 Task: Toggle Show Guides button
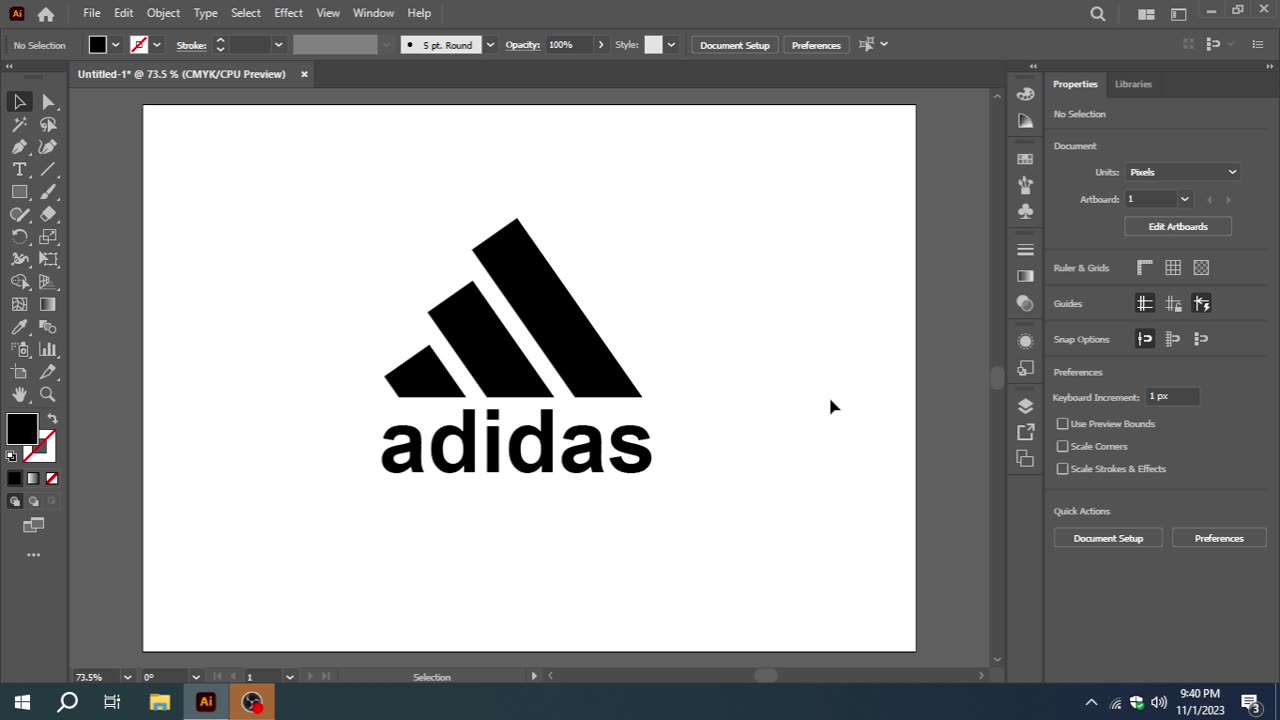pyautogui.click(x=1145, y=303)
